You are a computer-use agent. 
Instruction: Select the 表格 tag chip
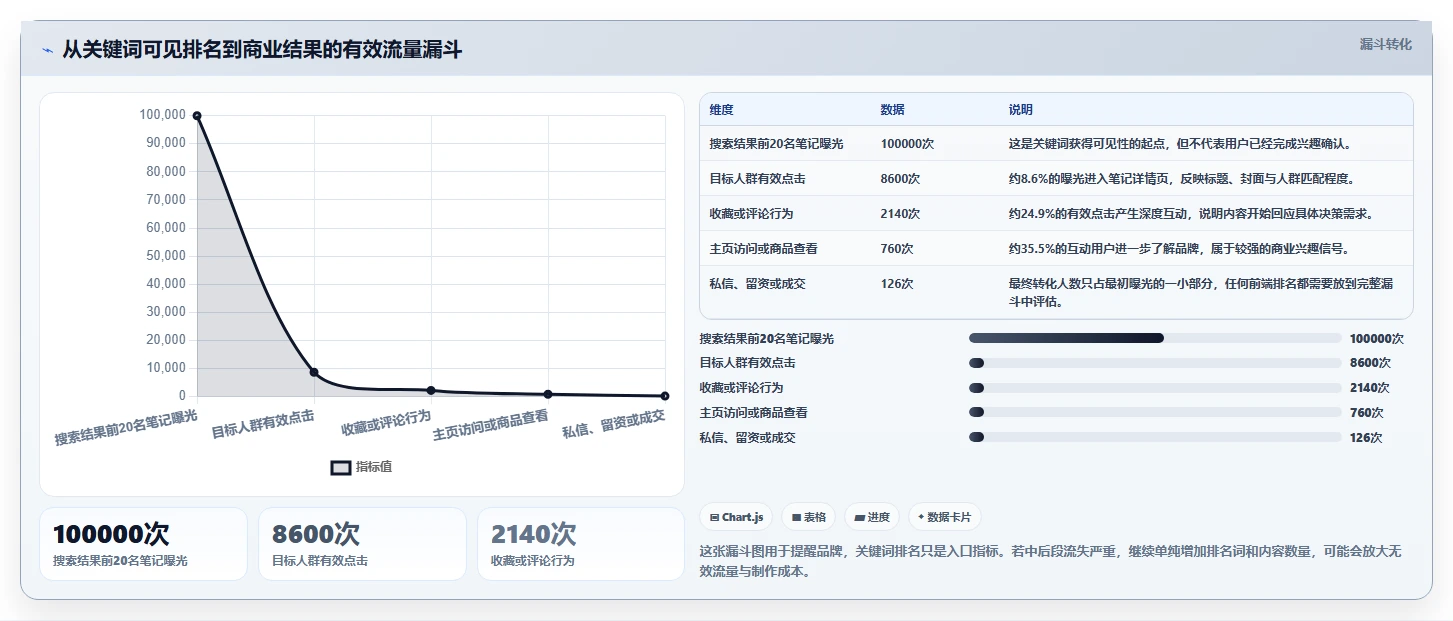809,517
